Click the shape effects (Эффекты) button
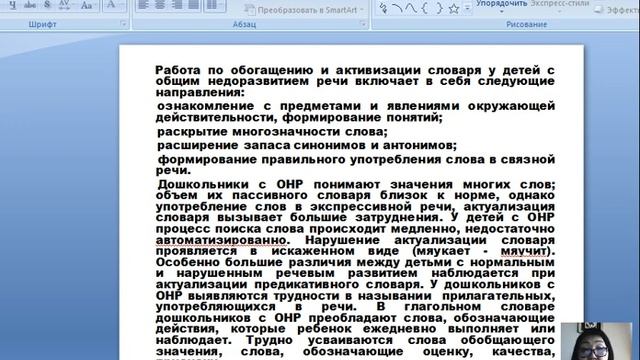Screen dimensions: 640x360 [x=617, y=10]
